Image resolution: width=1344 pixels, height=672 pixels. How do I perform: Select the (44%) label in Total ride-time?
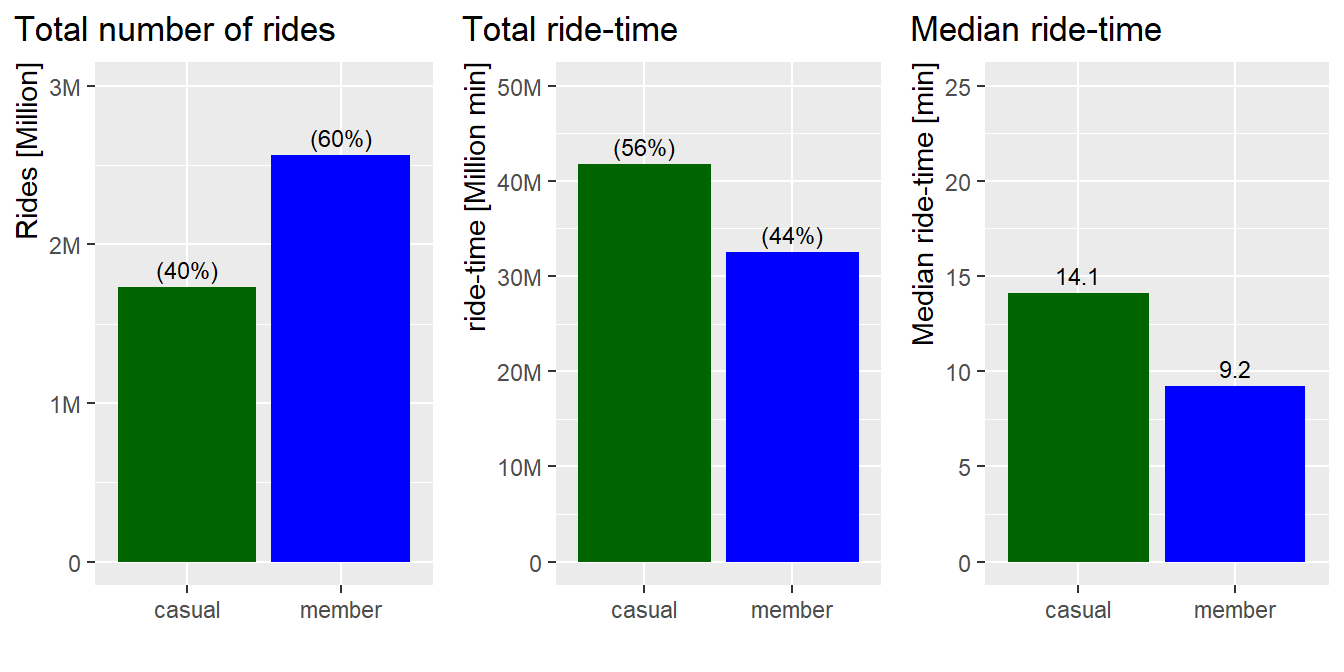pos(792,237)
